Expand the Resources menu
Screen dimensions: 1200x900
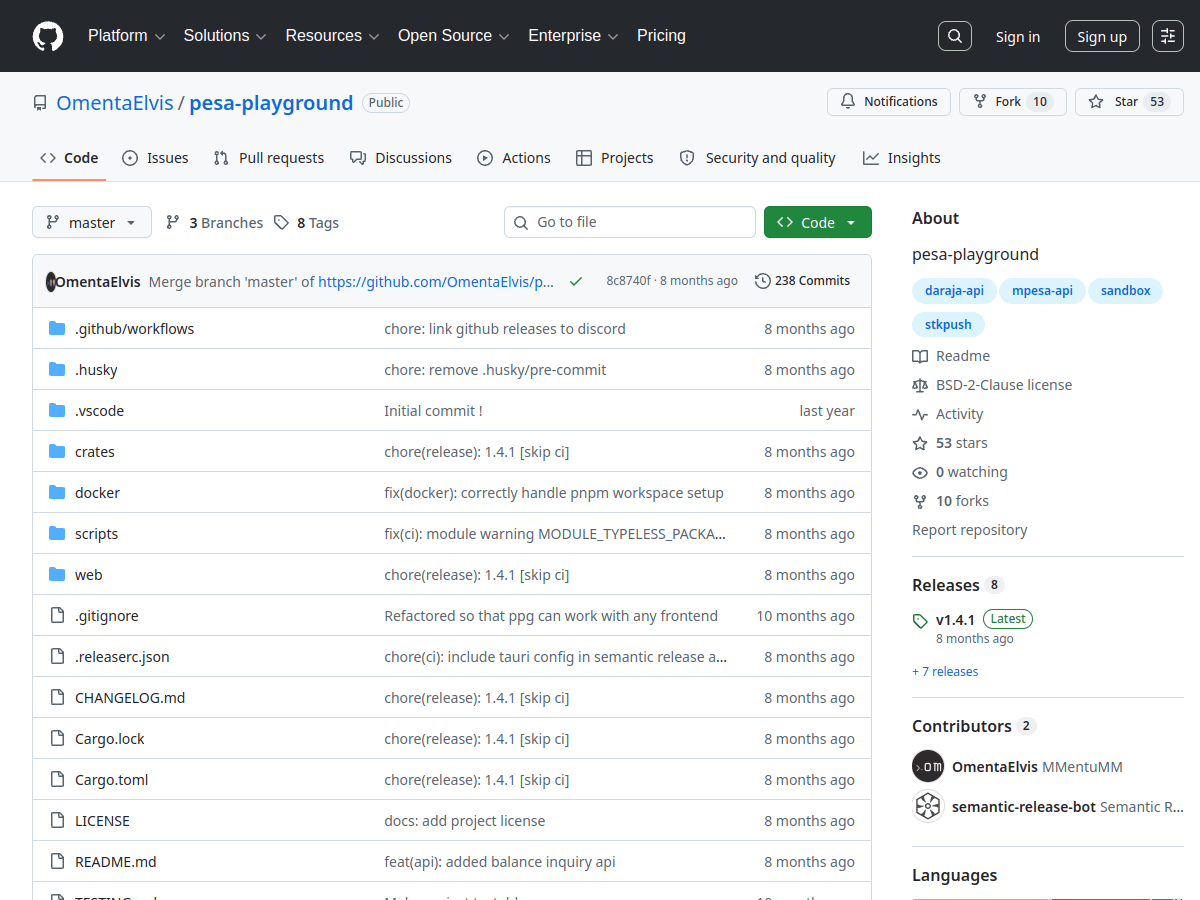[x=332, y=36]
